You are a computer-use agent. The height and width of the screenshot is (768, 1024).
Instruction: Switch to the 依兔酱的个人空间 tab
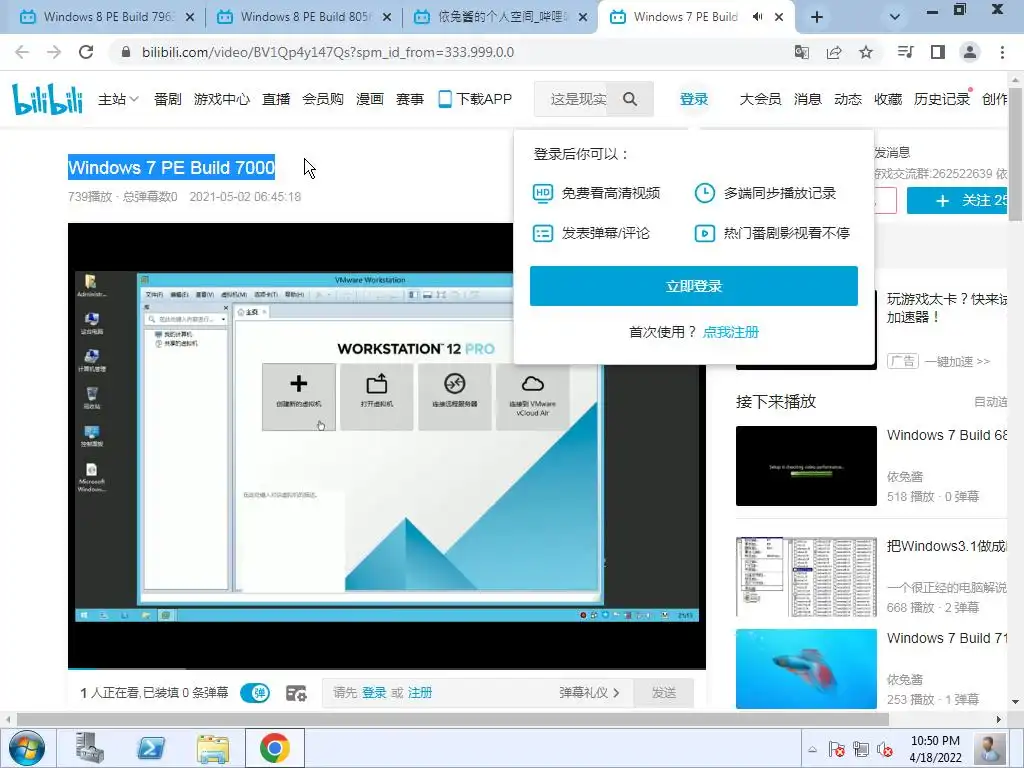point(502,17)
